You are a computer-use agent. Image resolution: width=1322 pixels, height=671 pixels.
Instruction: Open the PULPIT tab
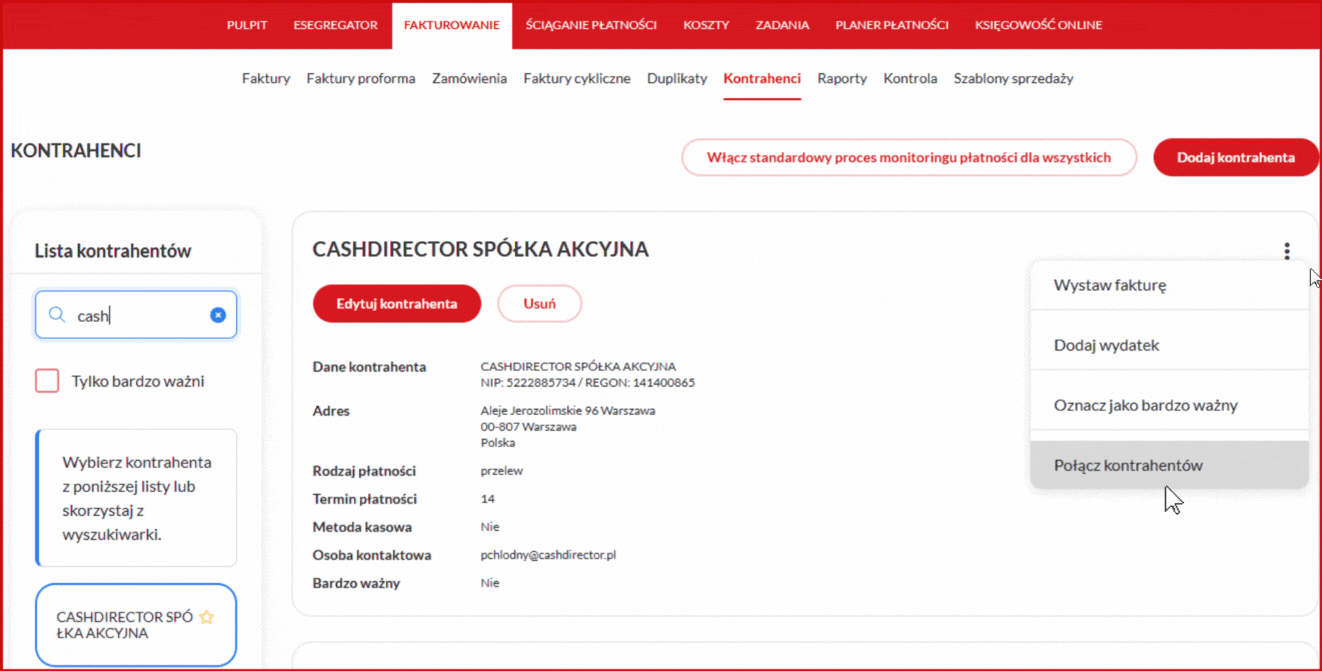[247, 25]
